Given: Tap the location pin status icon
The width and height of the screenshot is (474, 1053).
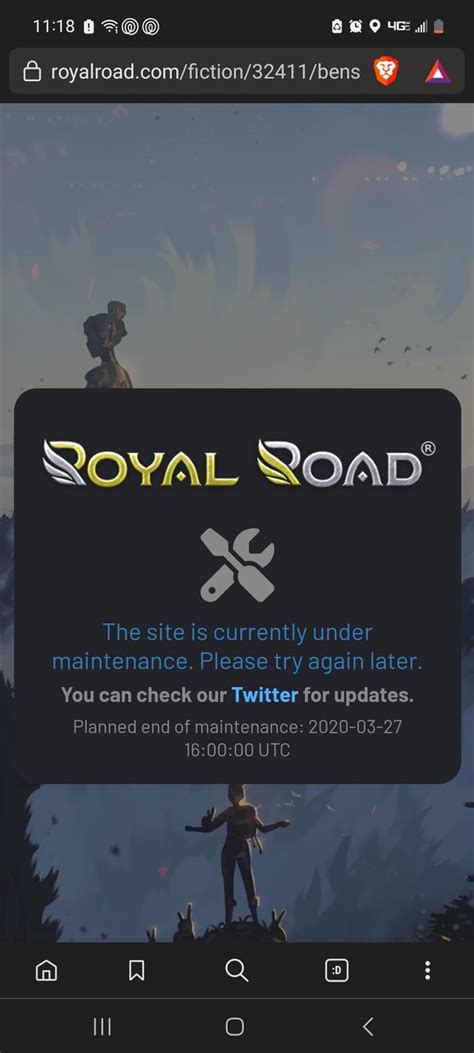Looking at the screenshot, I should point(375,27).
